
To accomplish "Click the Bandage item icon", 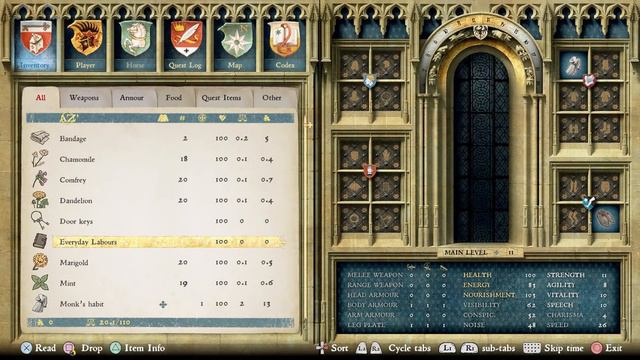I will [x=40, y=138].
